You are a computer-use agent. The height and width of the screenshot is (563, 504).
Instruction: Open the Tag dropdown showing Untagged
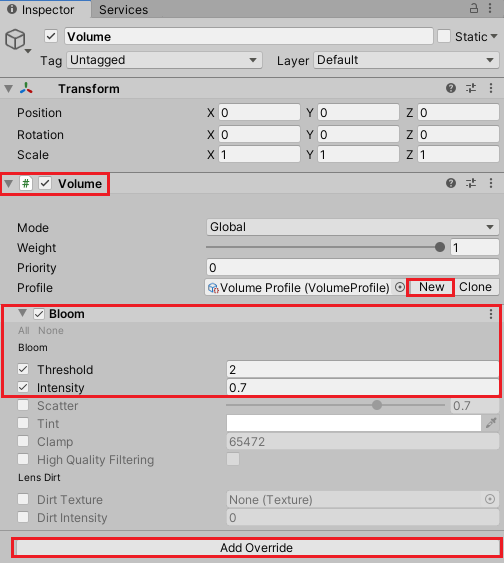(x=164, y=60)
